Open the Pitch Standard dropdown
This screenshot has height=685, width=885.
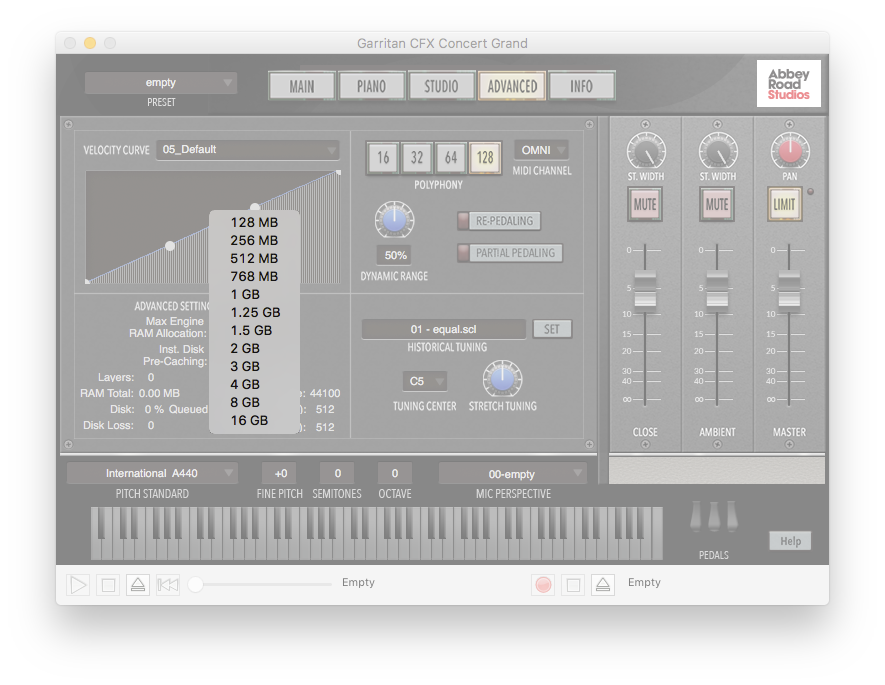(x=152, y=473)
